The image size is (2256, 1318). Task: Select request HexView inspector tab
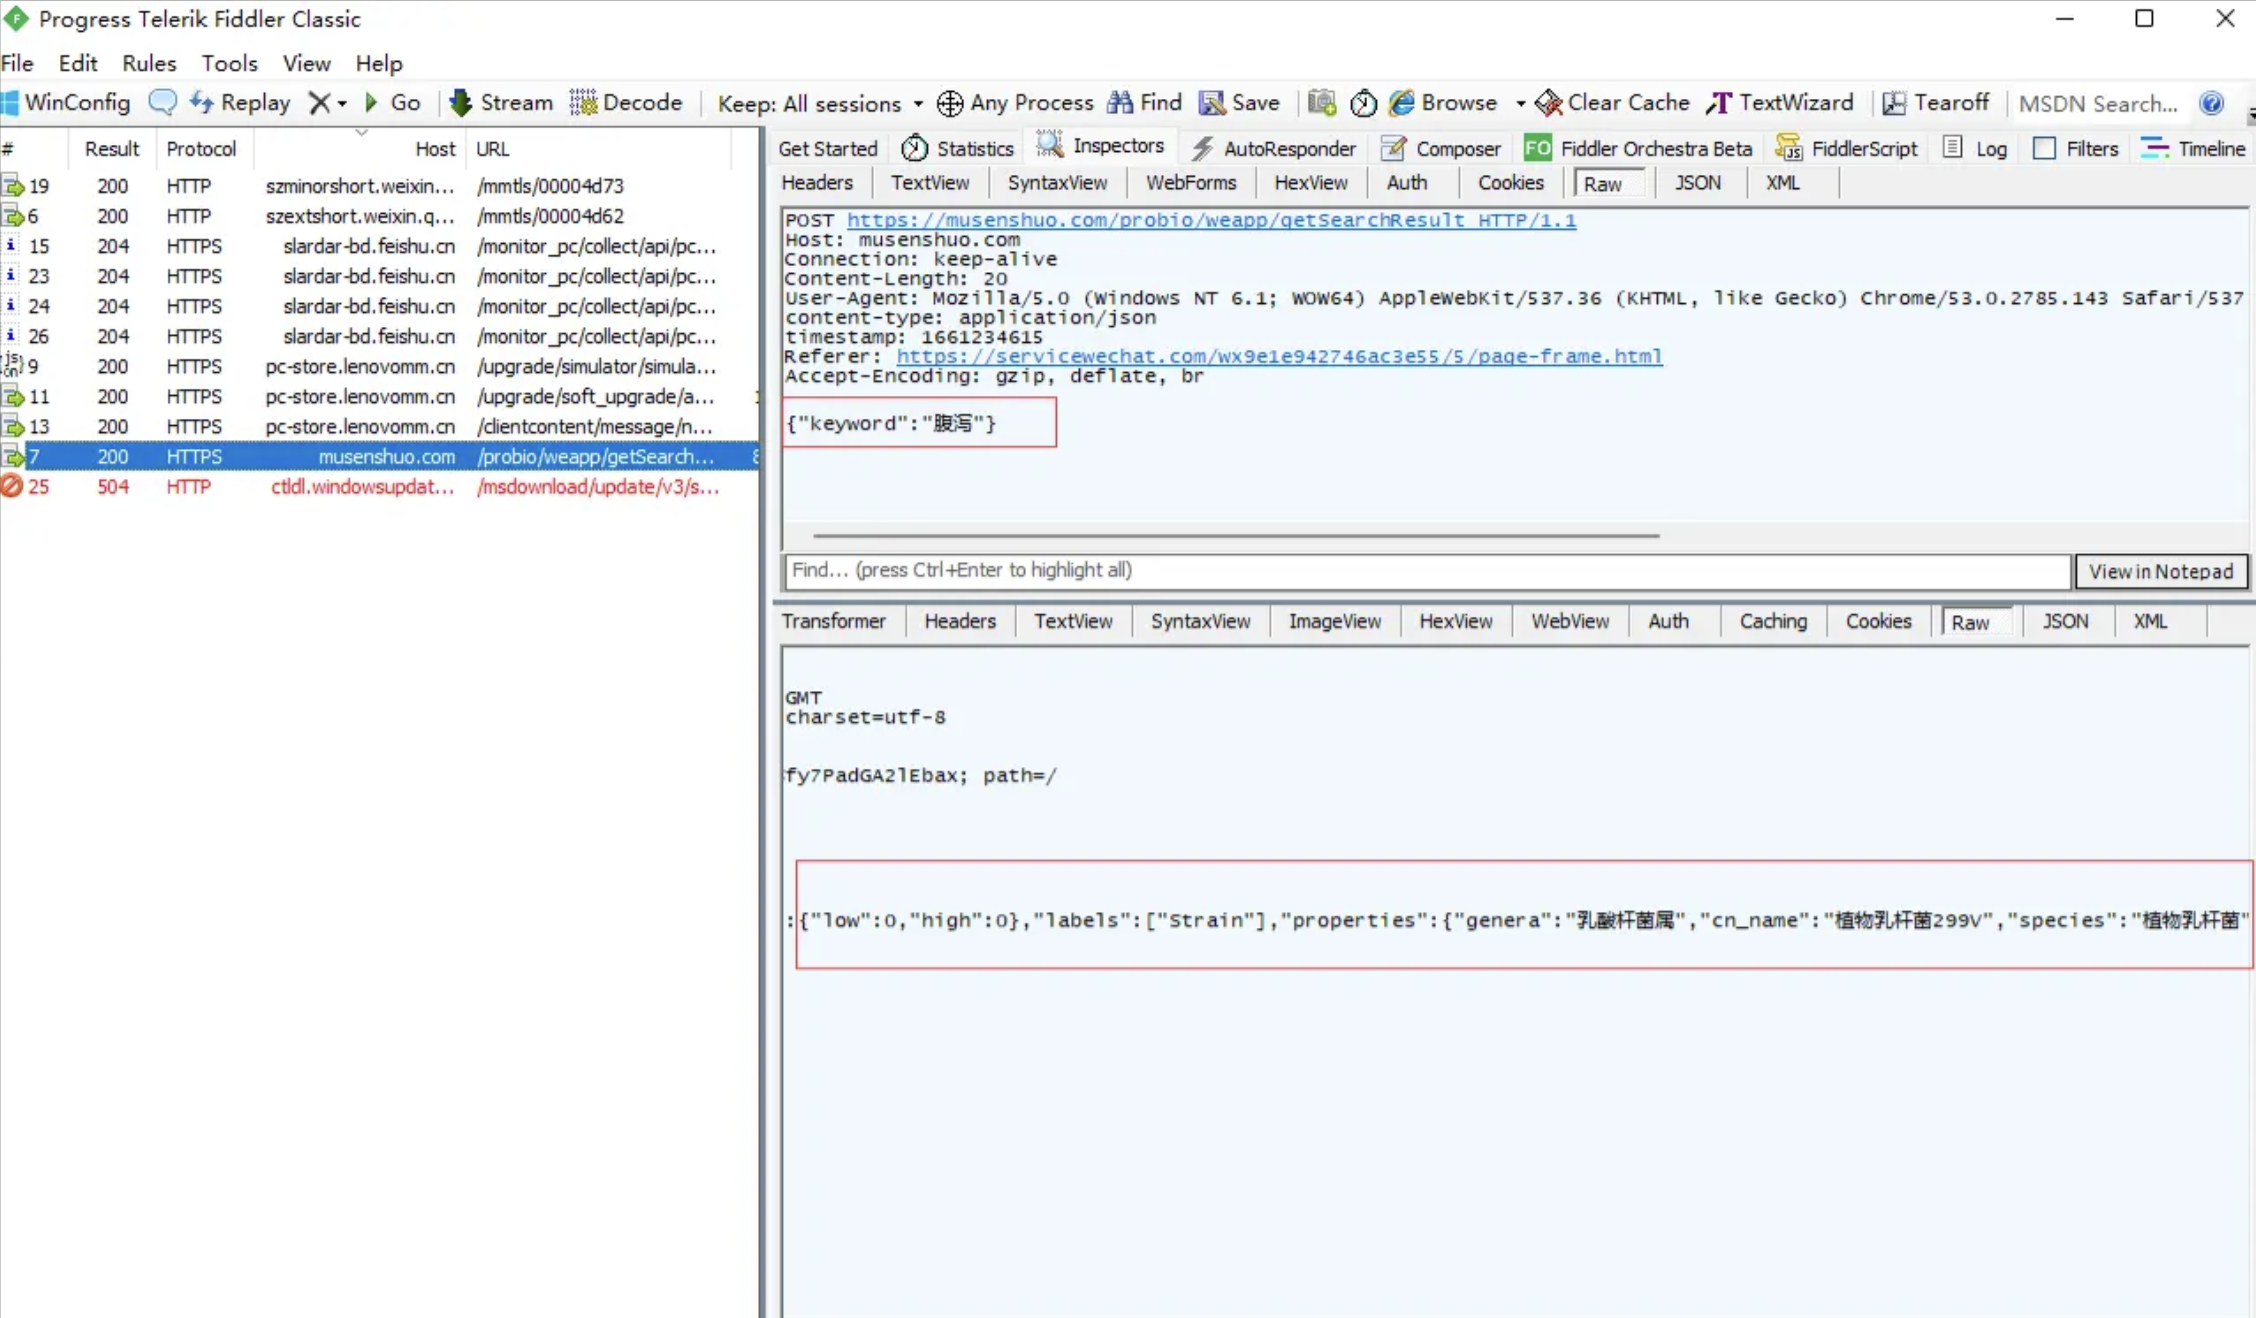pyautogui.click(x=1310, y=183)
